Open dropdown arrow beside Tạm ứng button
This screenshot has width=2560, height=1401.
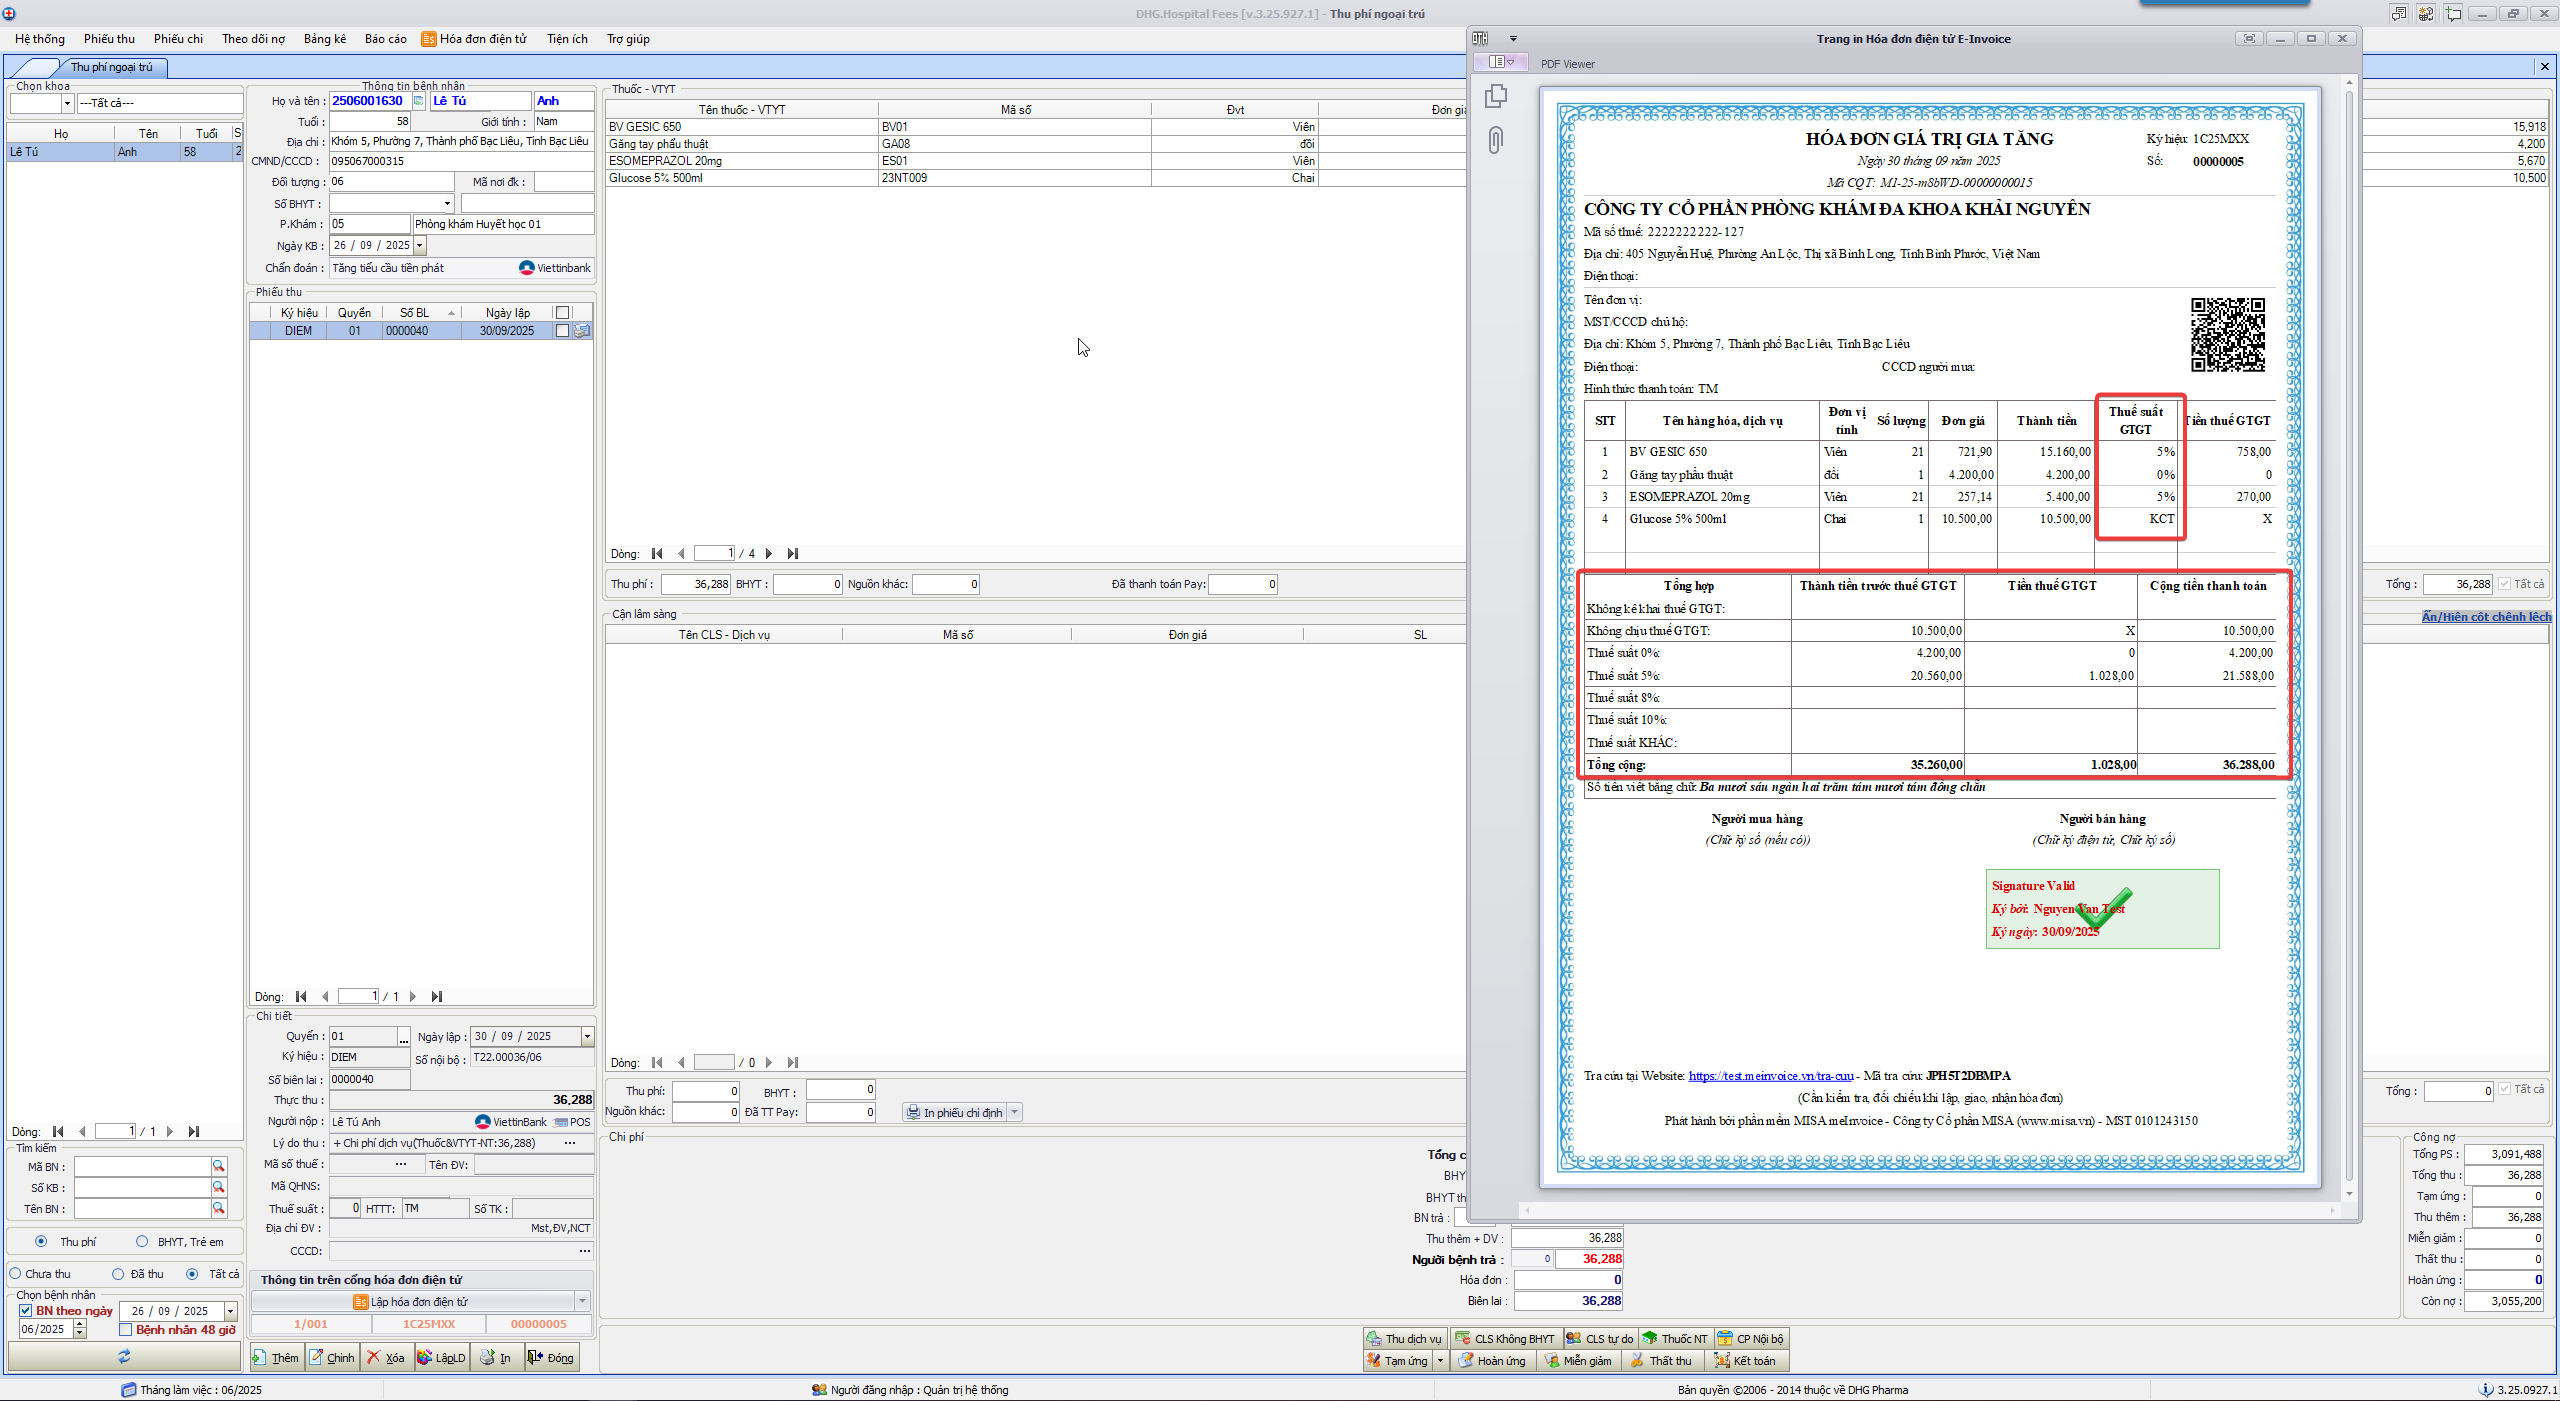pos(1440,1360)
